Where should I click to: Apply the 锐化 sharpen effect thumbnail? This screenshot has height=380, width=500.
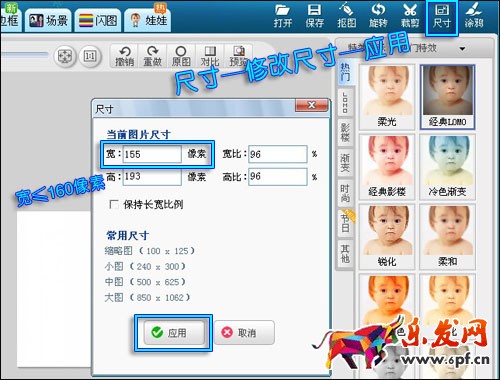pyautogui.click(x=387, y=237)
